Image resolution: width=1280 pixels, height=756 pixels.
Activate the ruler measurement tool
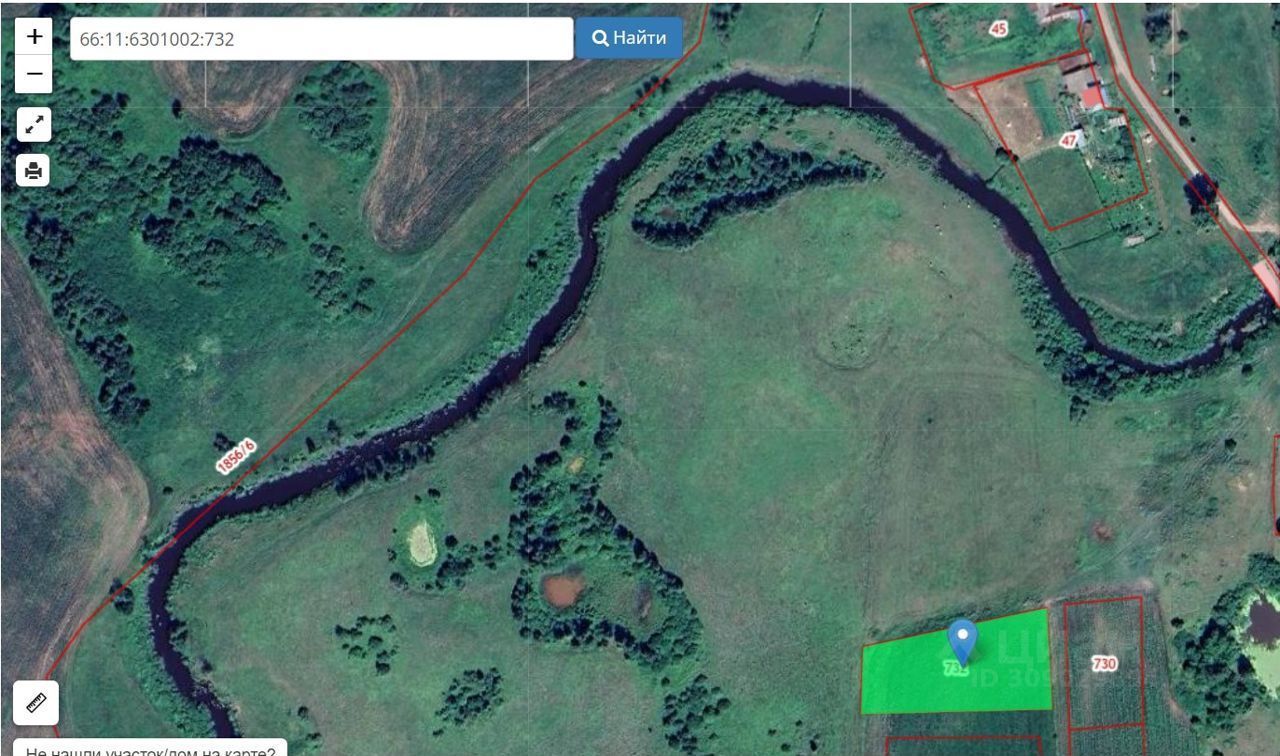click(x=36, y=703)
